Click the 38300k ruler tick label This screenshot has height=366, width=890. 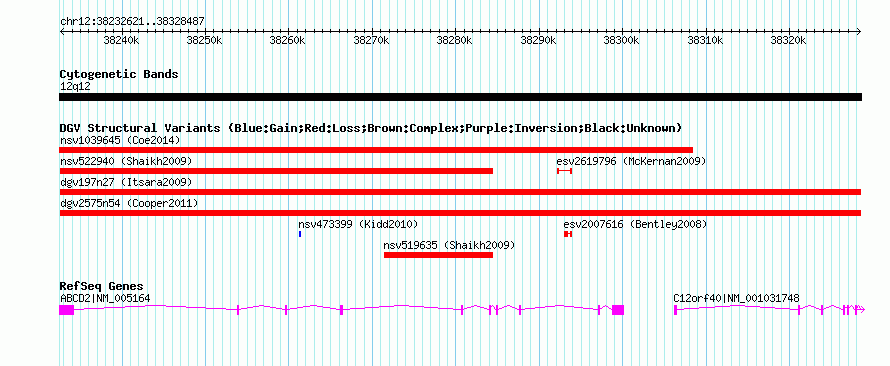point(622,40)
